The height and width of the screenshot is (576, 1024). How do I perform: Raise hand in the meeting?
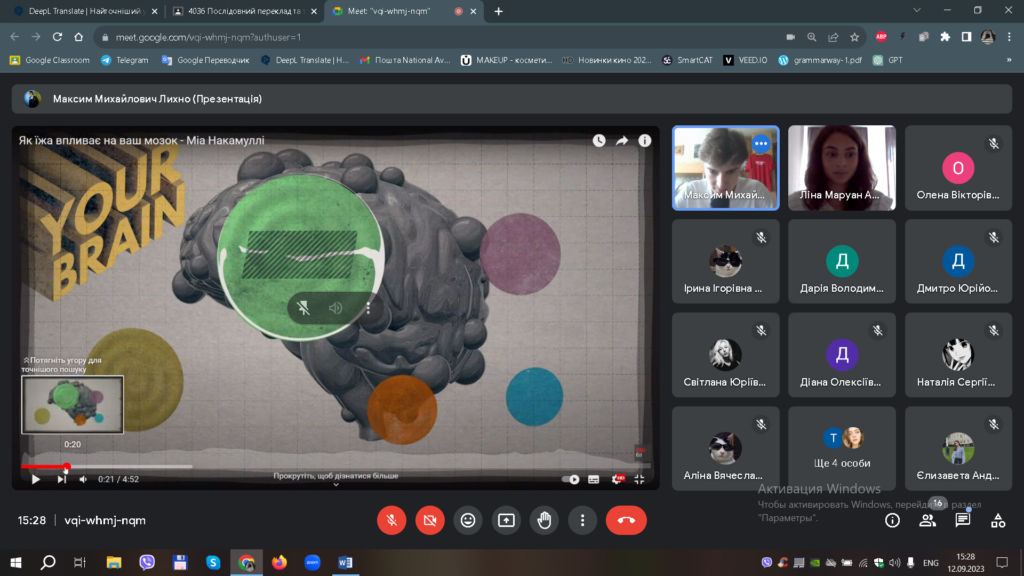(x=544, y=520)
